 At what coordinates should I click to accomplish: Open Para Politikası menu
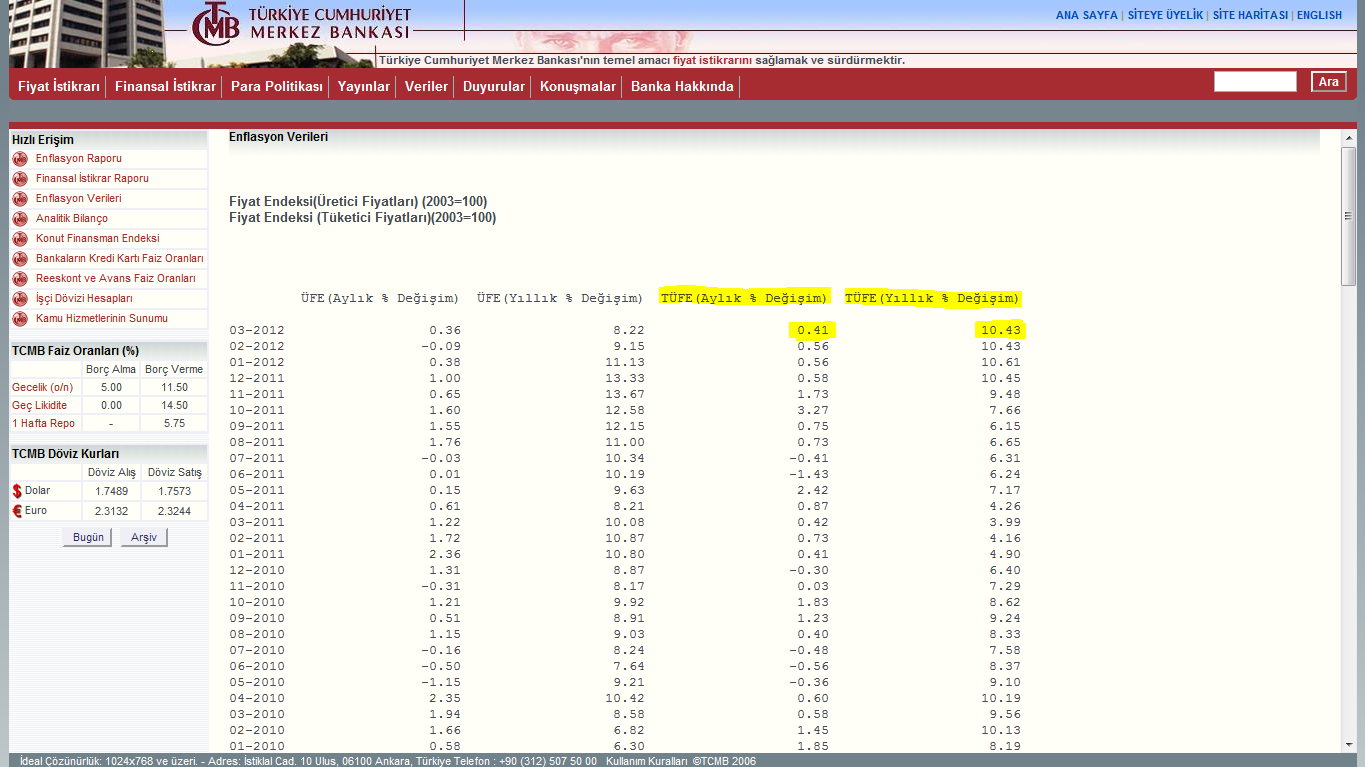(x=277, y=87)
